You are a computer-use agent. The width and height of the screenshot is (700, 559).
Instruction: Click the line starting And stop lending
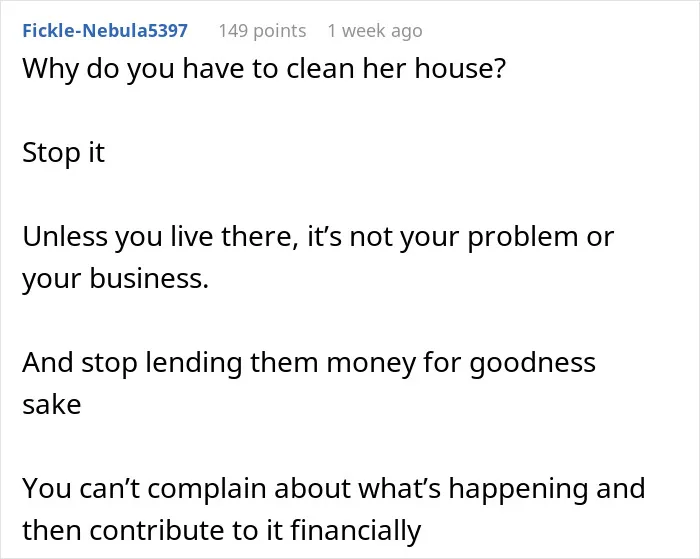(309, 363)
